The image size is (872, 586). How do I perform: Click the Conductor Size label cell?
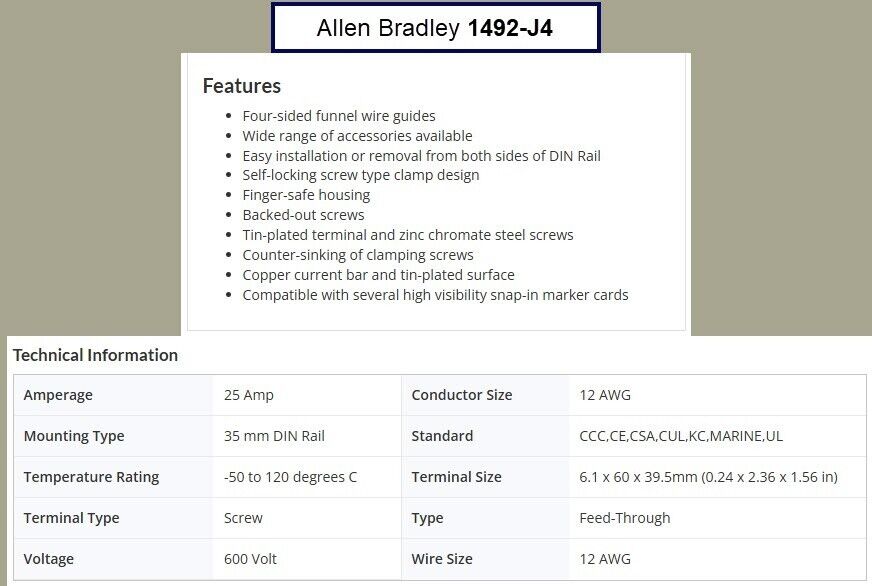(x=461, y=395)
